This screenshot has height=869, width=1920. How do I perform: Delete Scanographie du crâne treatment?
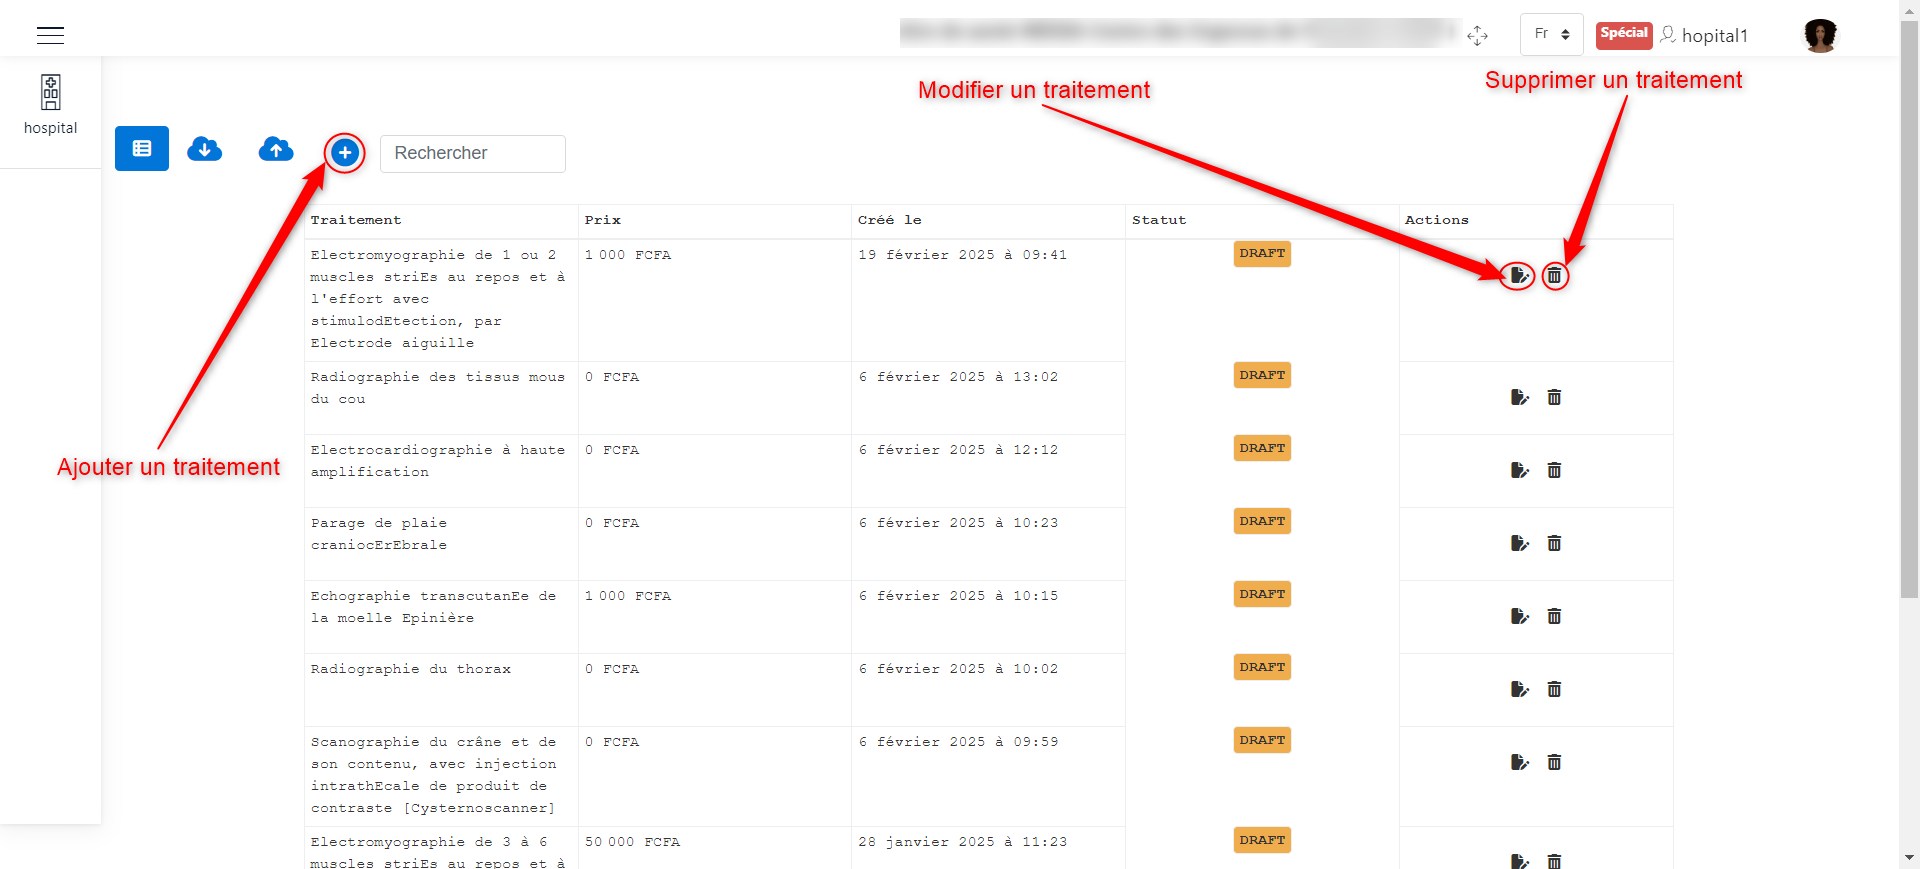(1554, 762)
